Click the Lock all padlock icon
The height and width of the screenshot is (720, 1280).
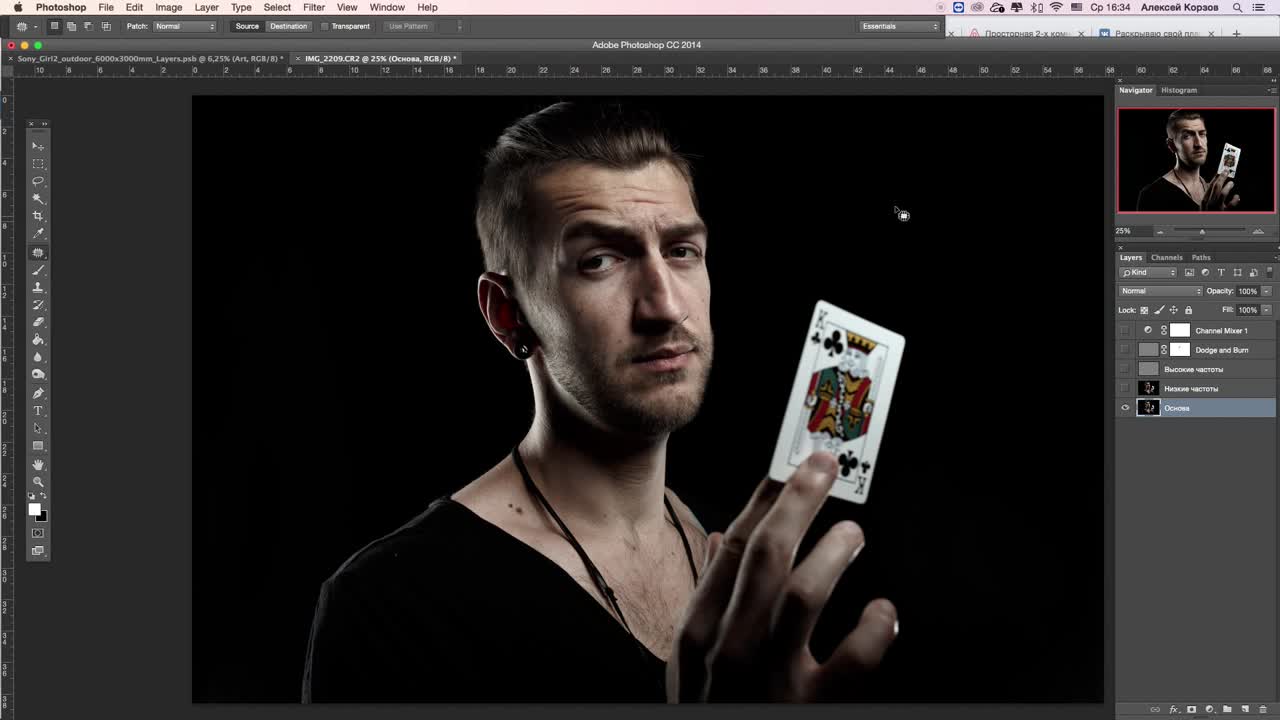1188,310
